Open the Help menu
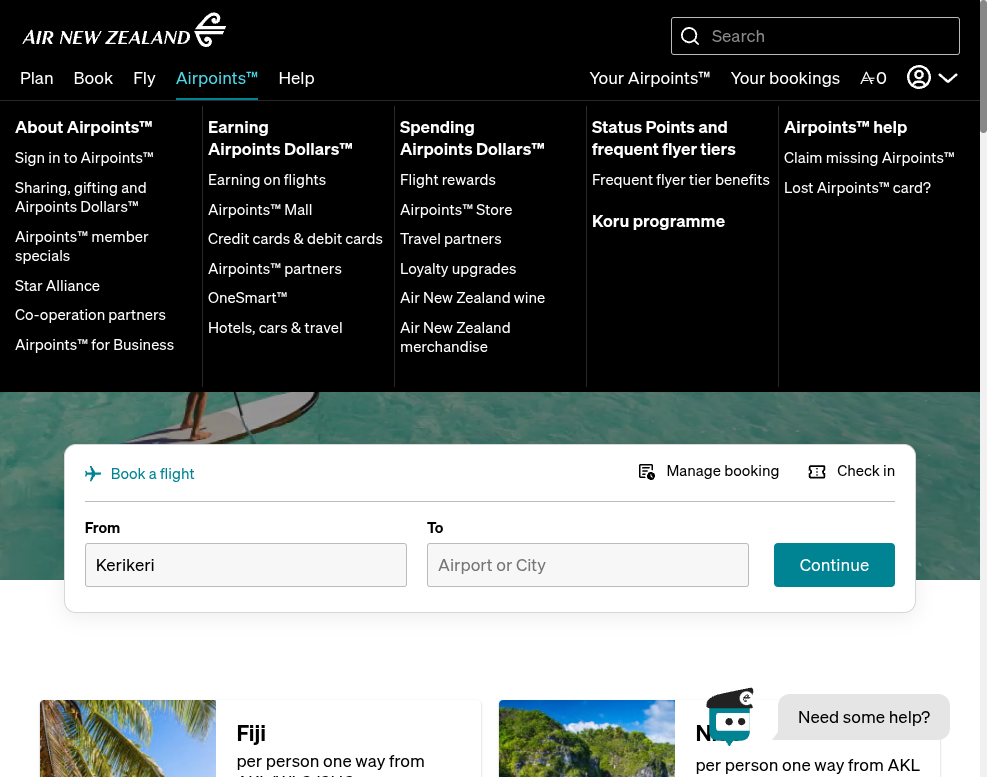This screenshot has width=987, height=777. pos(296,78)
